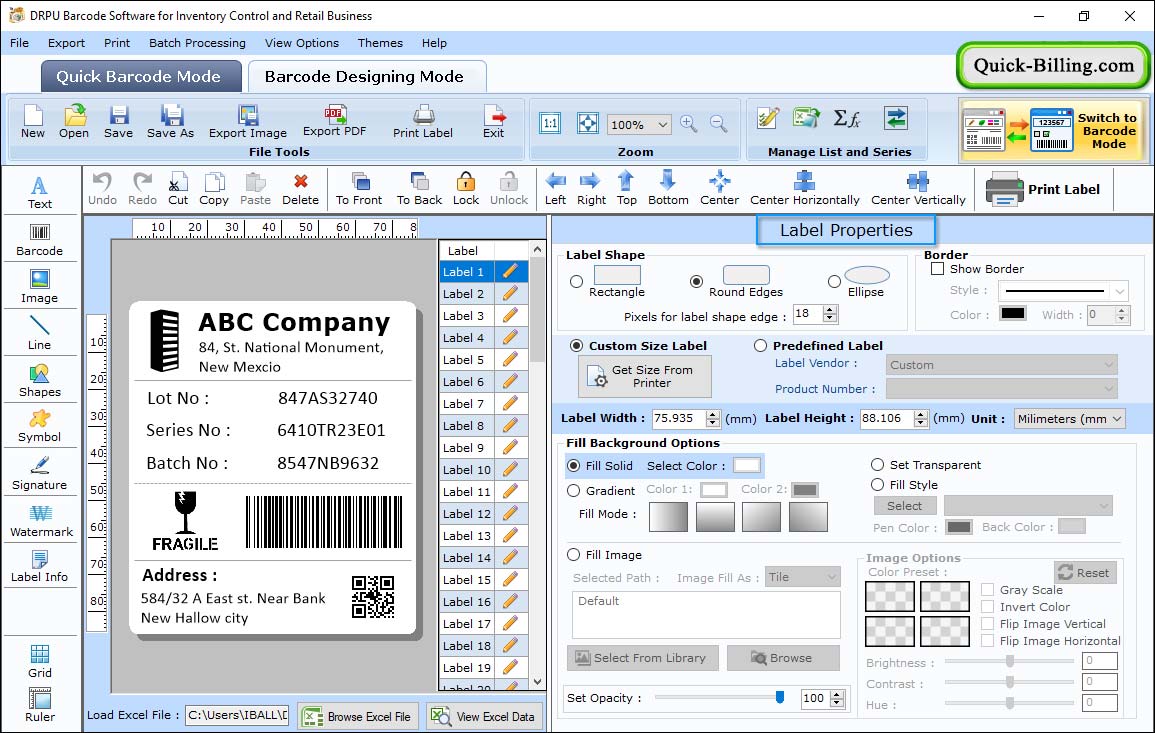Select the Predefined Label option
Viewport: 1155px width, 733px height.
coord(760,346)
